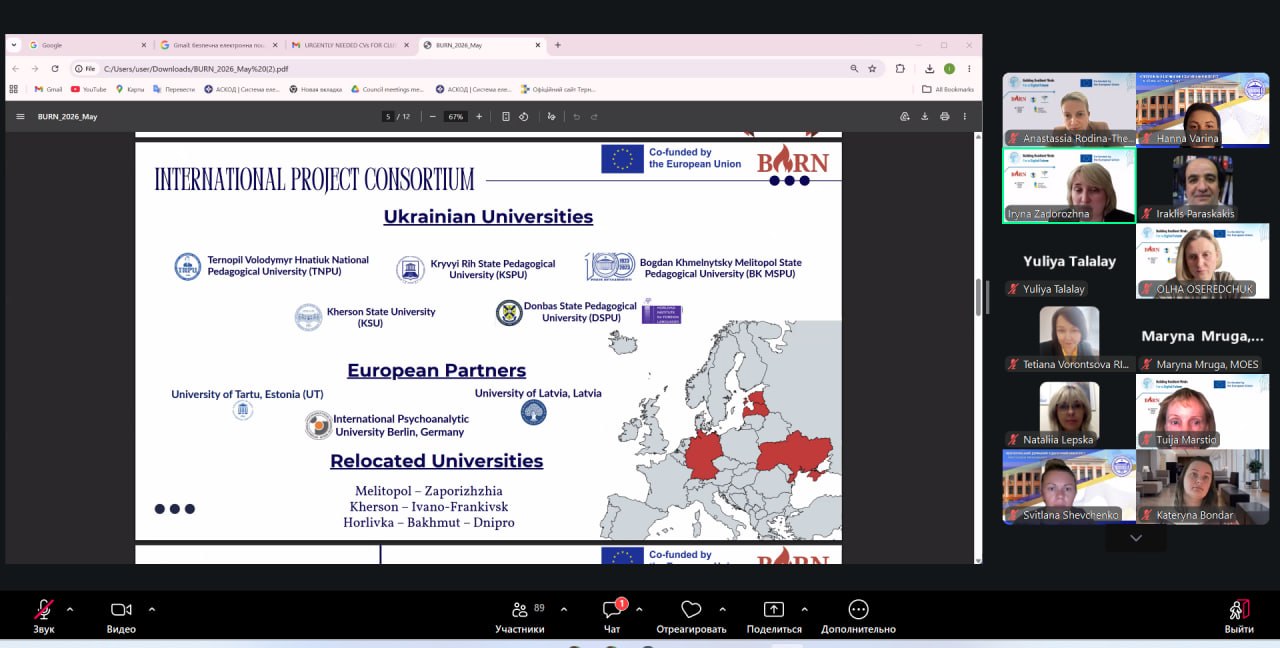
Task: Select Kateryna Bondar's video tile
Action: coord(1203,486)
